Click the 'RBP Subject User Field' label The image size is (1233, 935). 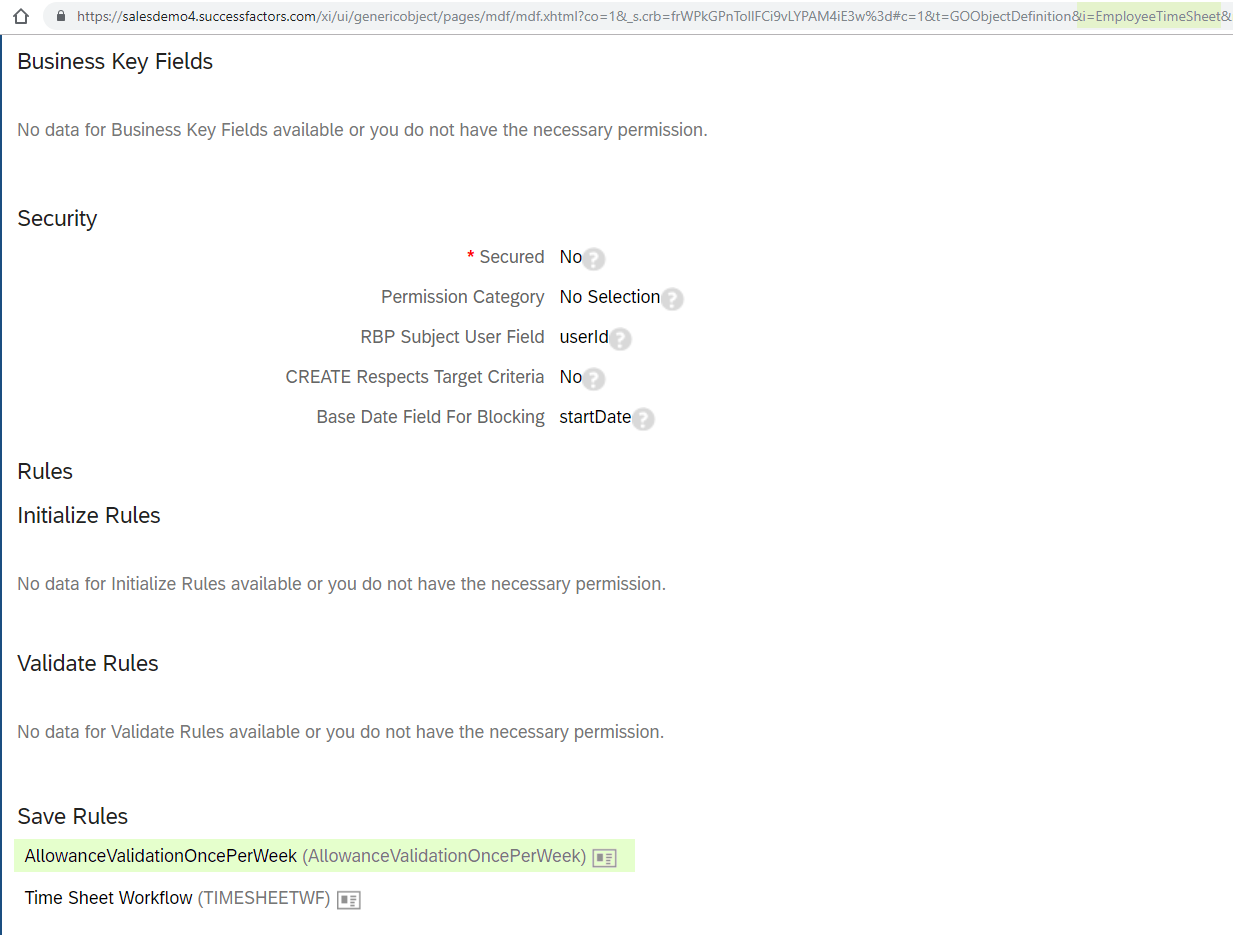(x=453, y=337)
